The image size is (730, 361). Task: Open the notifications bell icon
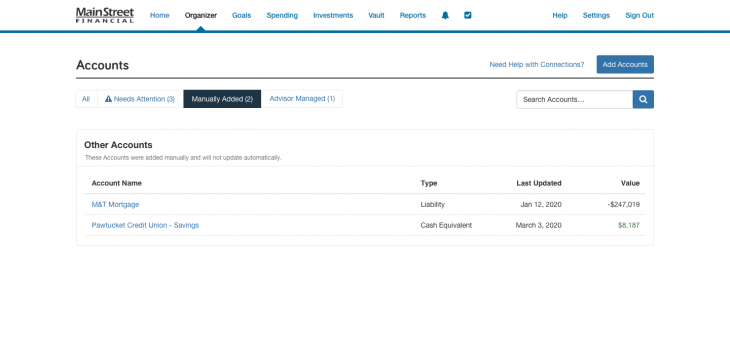click(x=445, y=15)
